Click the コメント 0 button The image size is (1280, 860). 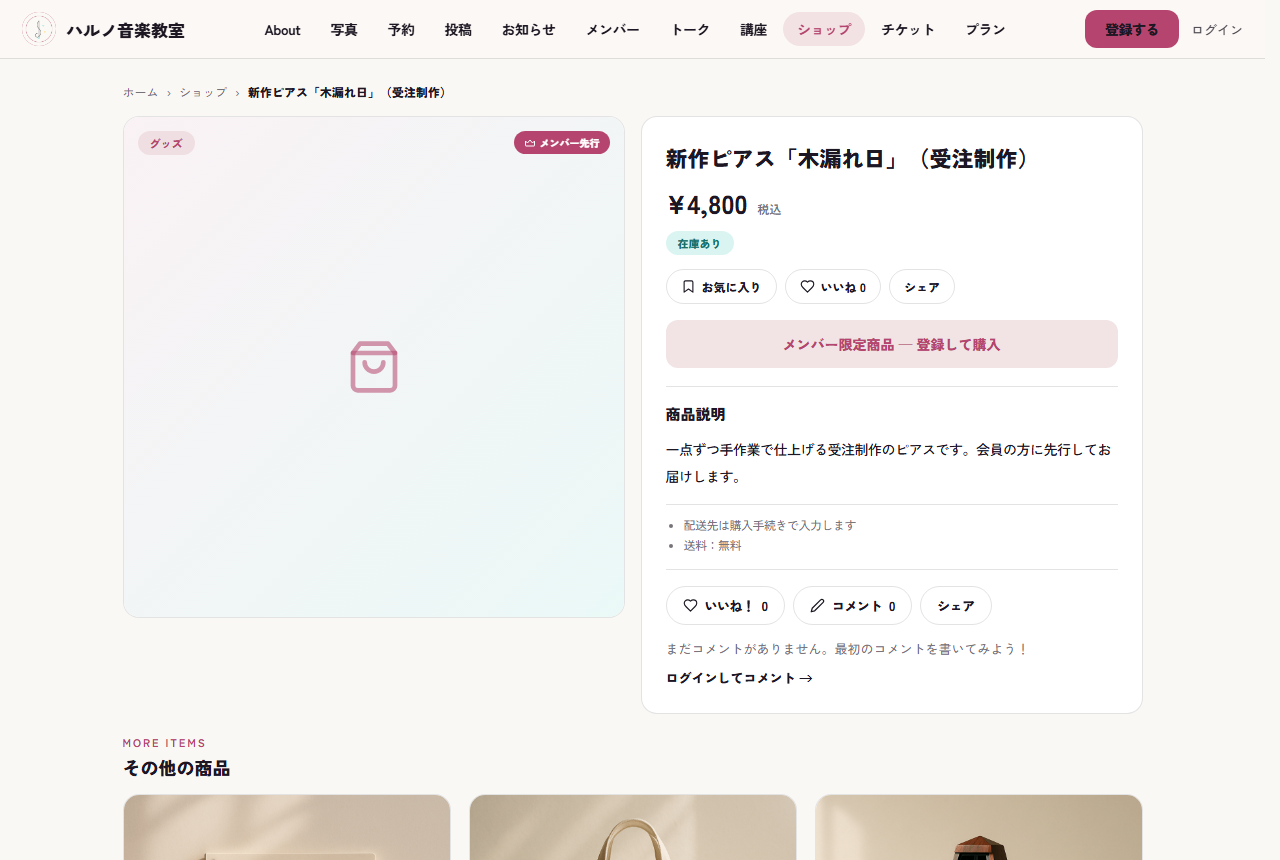pyautogui.click(x=852, y=605)
